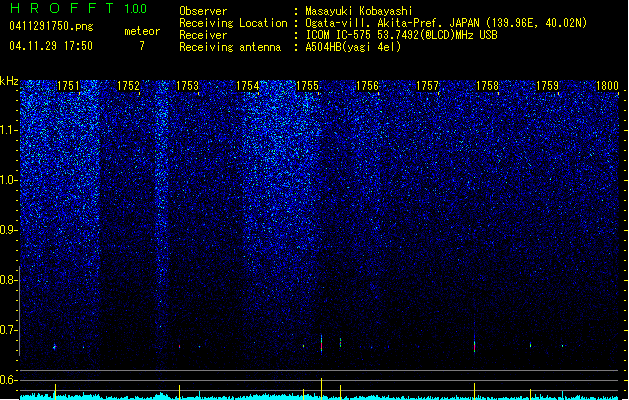Click the 1757 time marker
This screenshot has width=629, height=400.
[428, 86]
